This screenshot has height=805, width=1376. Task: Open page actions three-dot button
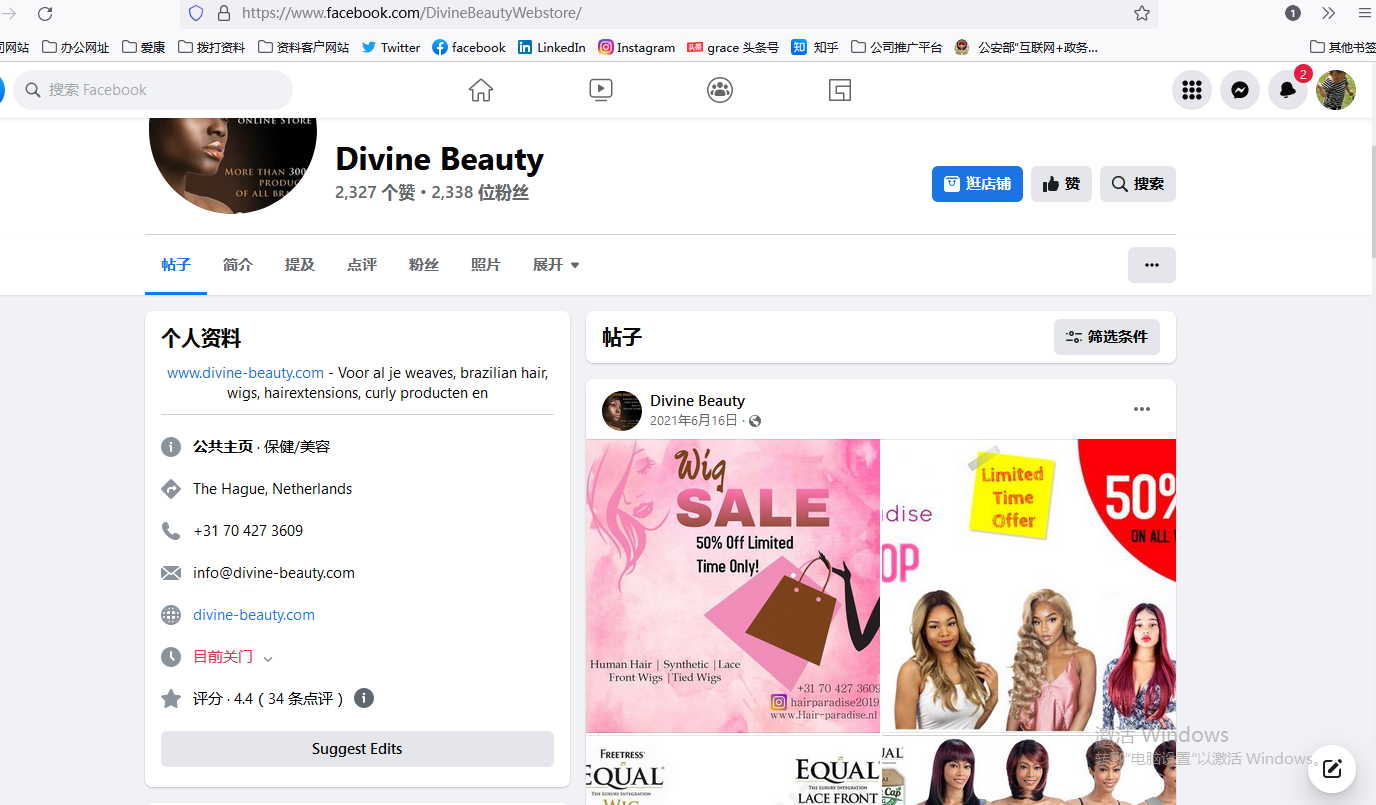tap(1152, 265)
